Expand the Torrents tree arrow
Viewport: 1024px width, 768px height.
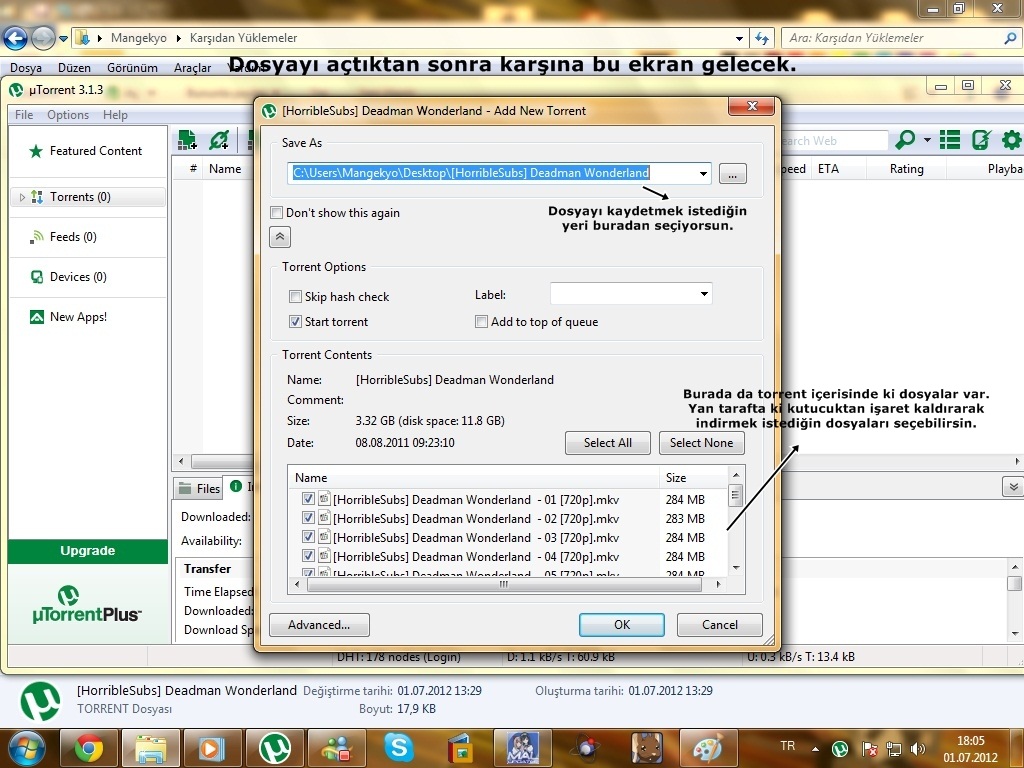pyautogui.click(x=22, y=197)
